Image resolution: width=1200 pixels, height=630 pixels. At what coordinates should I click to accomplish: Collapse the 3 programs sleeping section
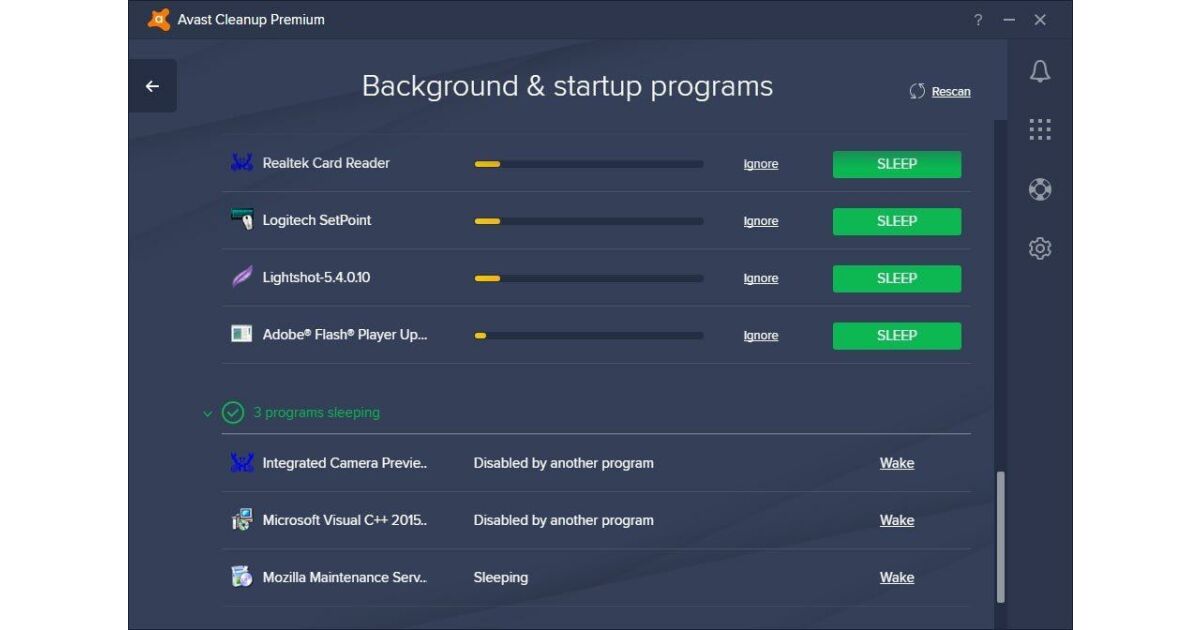(x=207, y=413)
